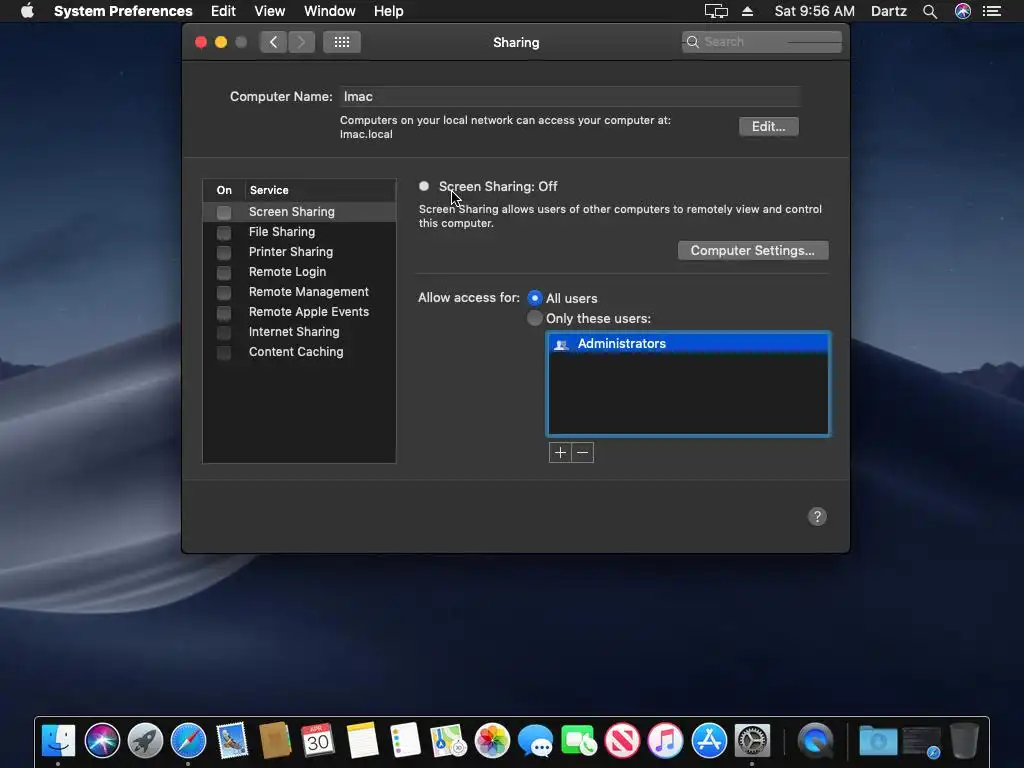
Task: Click Siri icon in the menu bar
Action: pos(963,11)
